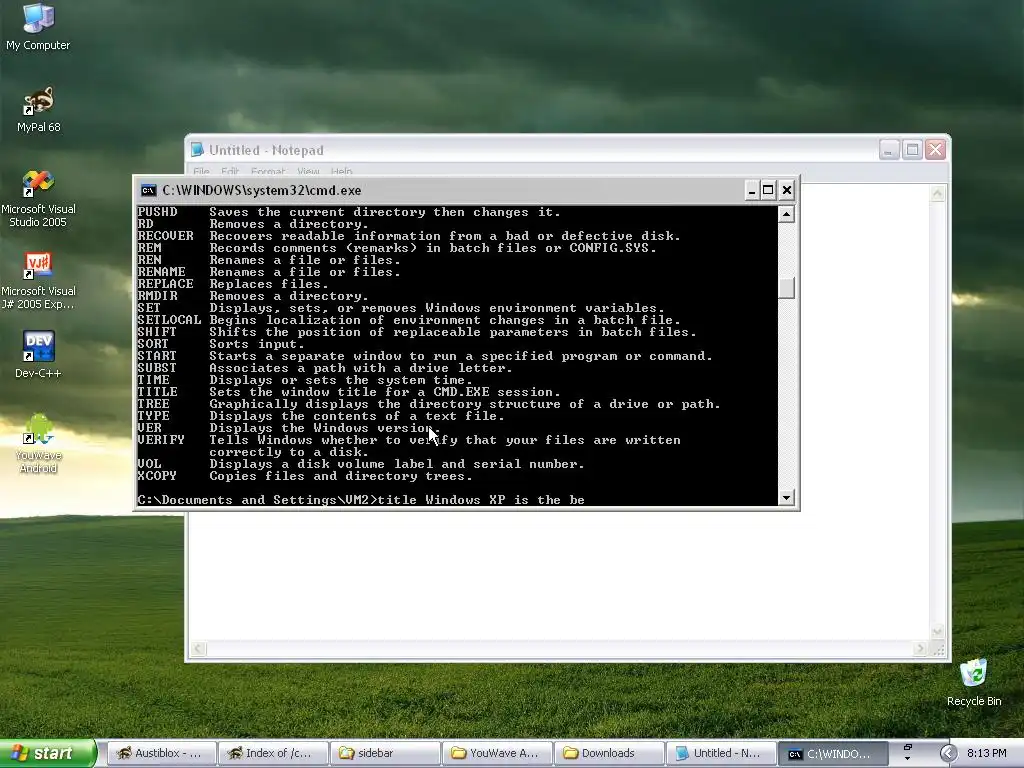Open the Start menu

[x=48, y=753]
